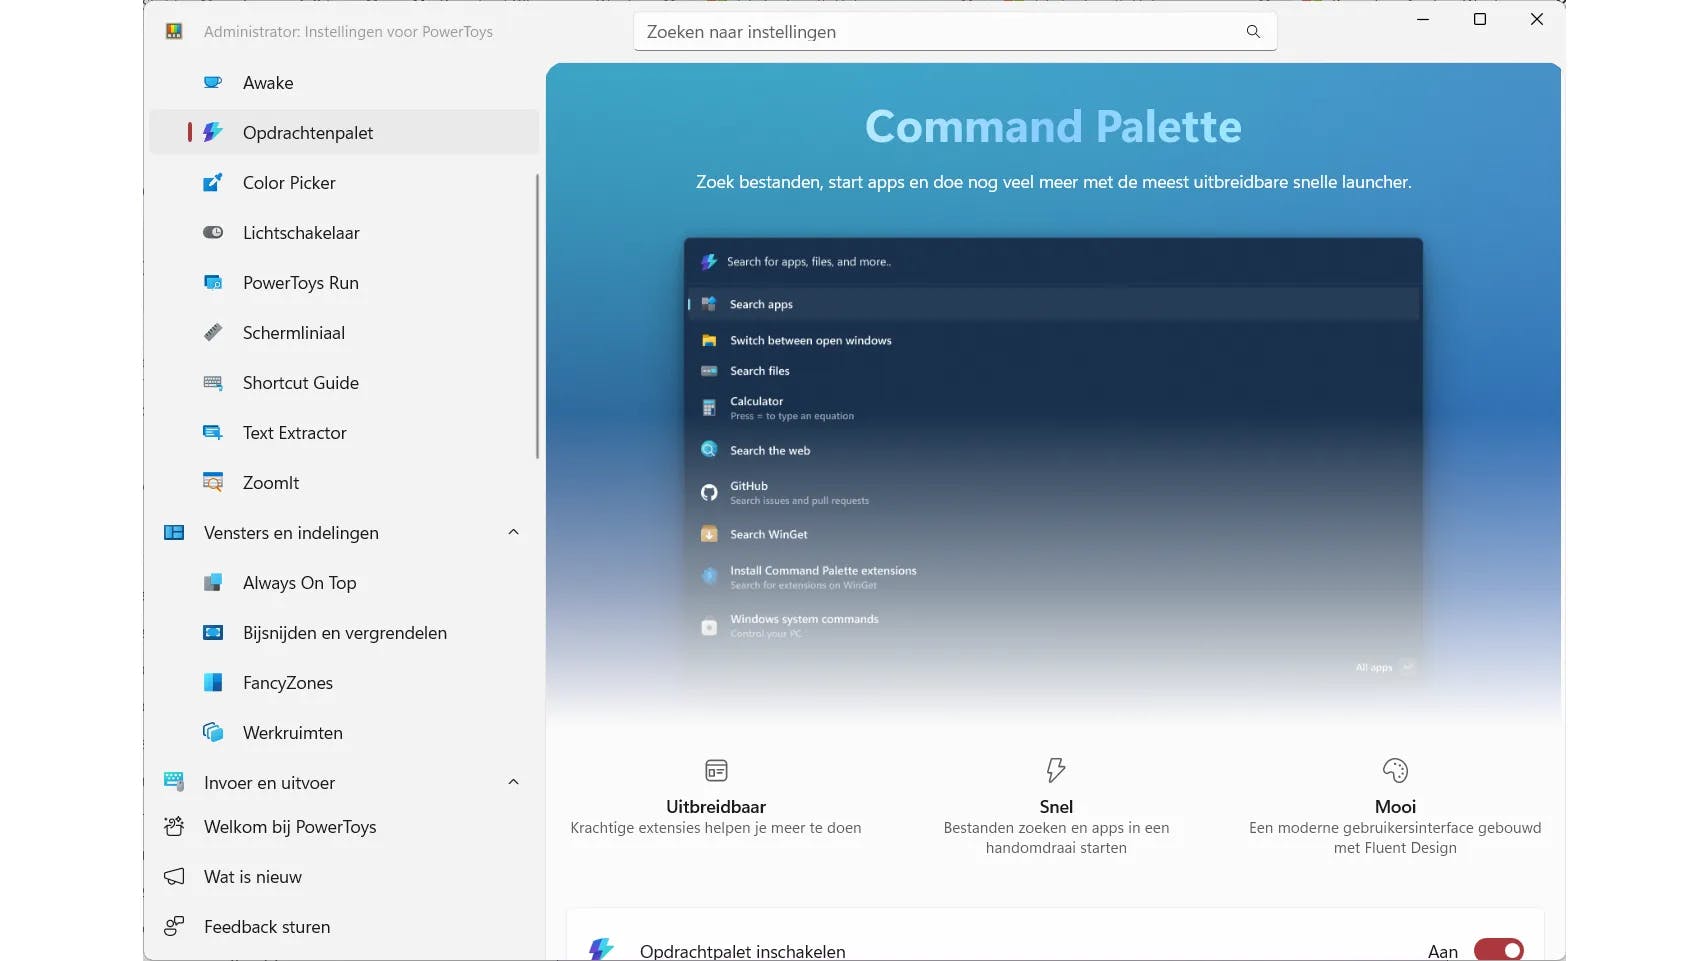Click the Uitbreidbaar extension icon
This screenshot has height=961, width=1708.
(x=716, y=771)
